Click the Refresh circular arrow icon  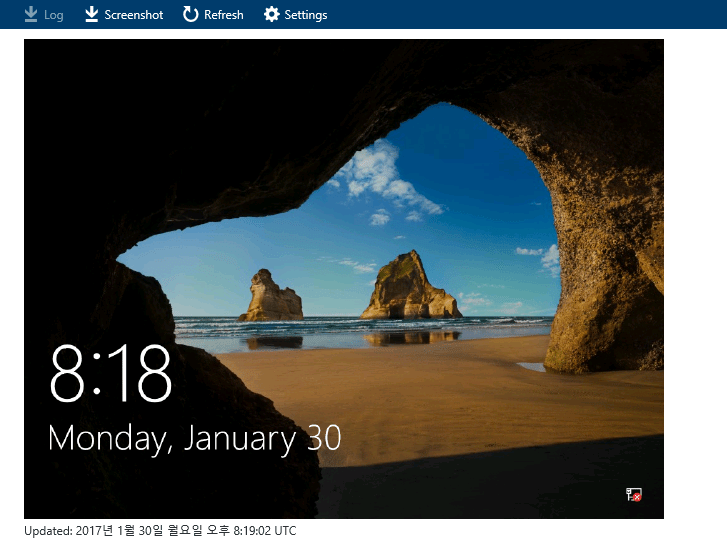pos(190,14)
